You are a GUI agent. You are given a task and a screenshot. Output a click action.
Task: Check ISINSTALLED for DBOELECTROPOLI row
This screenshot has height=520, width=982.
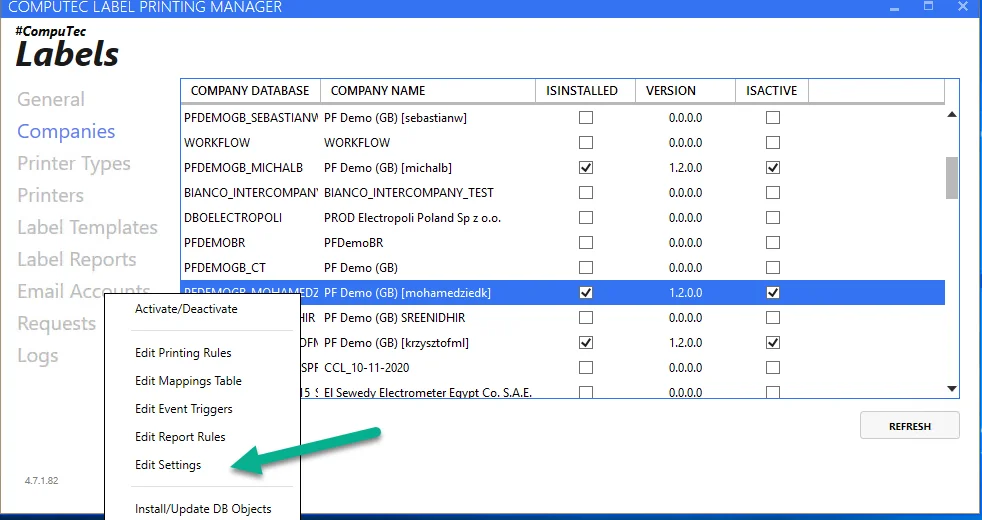(586, 217)
